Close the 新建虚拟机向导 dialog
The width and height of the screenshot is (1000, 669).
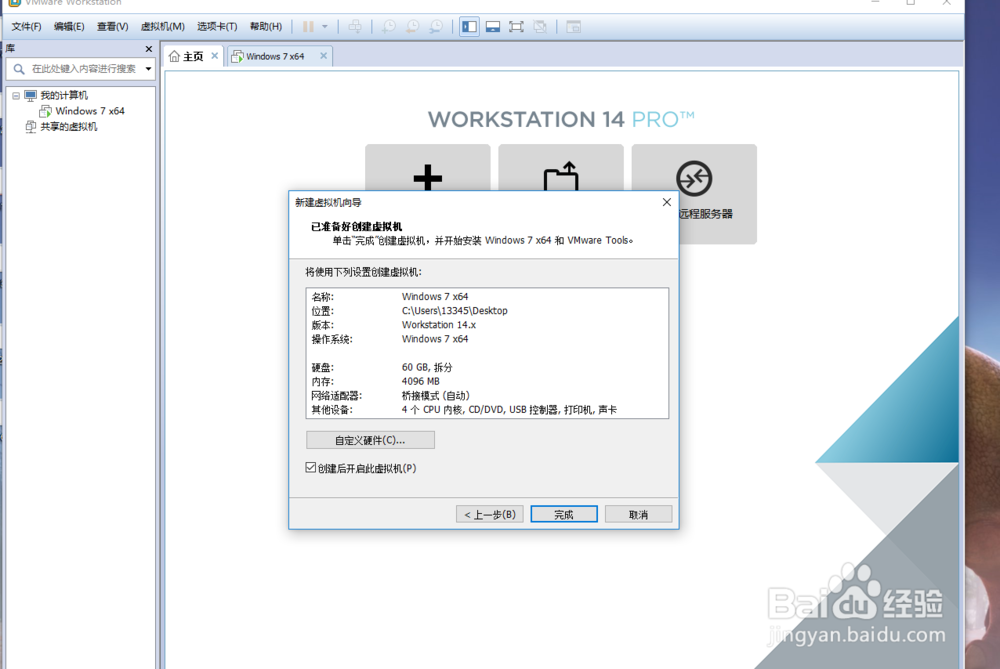point(666,202)
